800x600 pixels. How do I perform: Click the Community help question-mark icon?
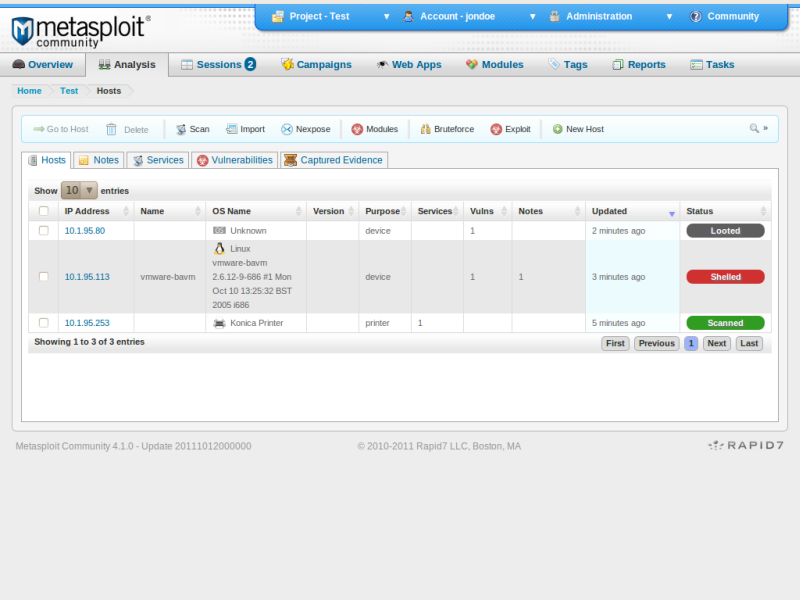tap(695, 17)
